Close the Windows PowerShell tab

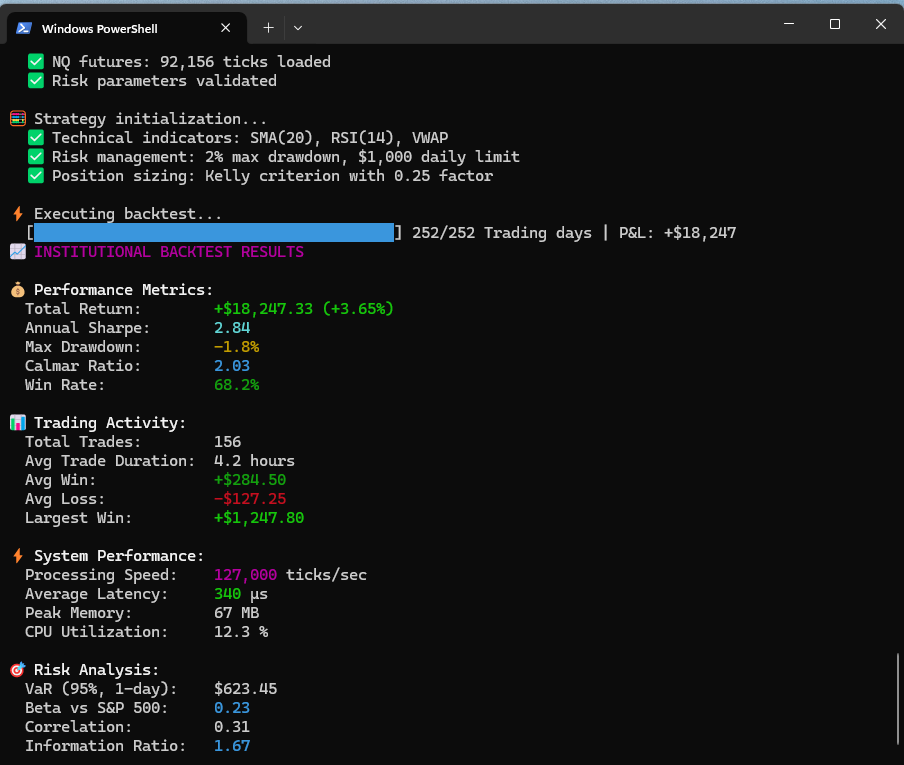pos(225,28)
